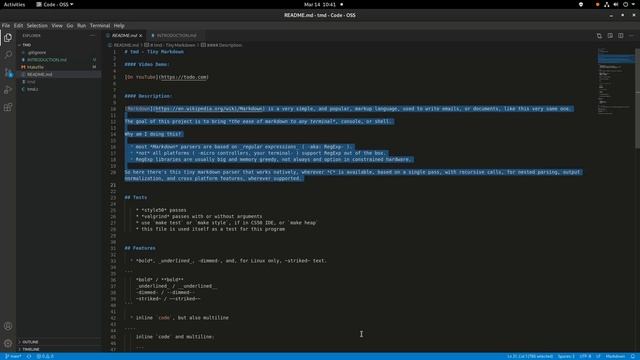Open the Help menu
This screenshot has width=640, height=360.
coord(119,25)
